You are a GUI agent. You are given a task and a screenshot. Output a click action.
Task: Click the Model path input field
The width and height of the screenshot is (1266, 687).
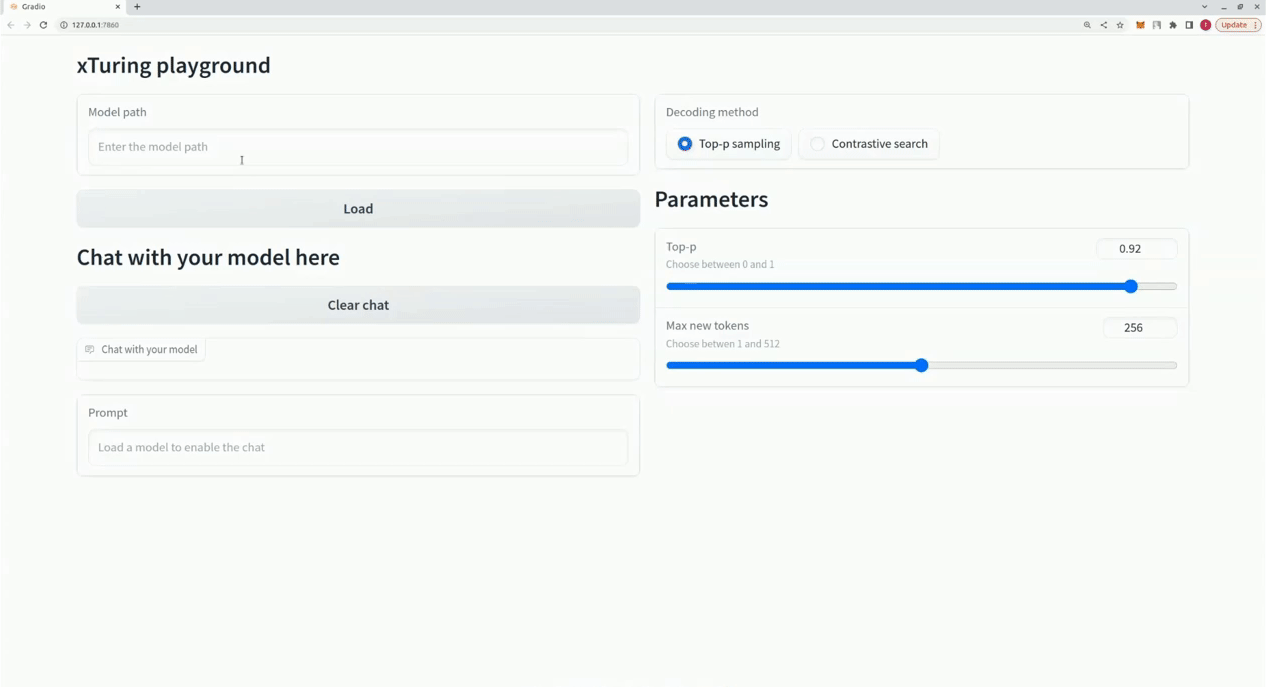click(x=358, y=147)
